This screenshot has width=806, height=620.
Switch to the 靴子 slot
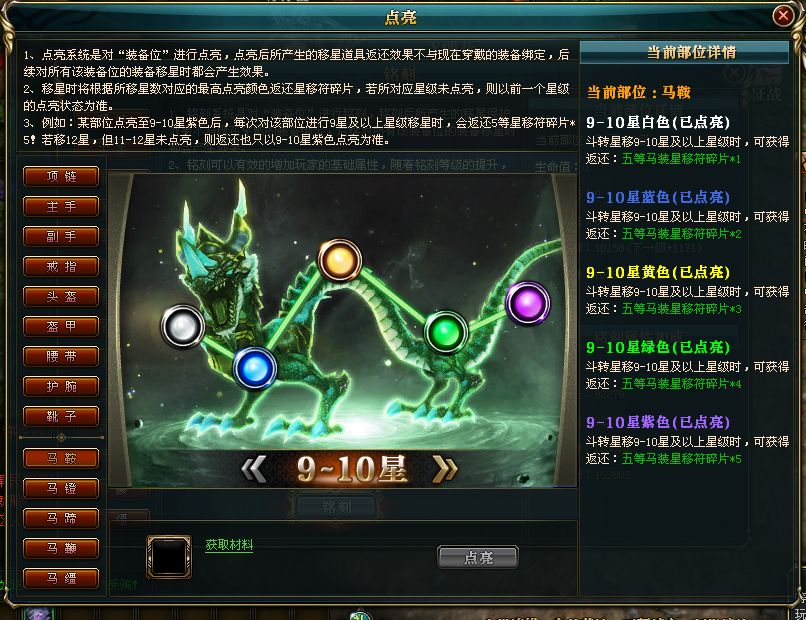tap(61, 416)
